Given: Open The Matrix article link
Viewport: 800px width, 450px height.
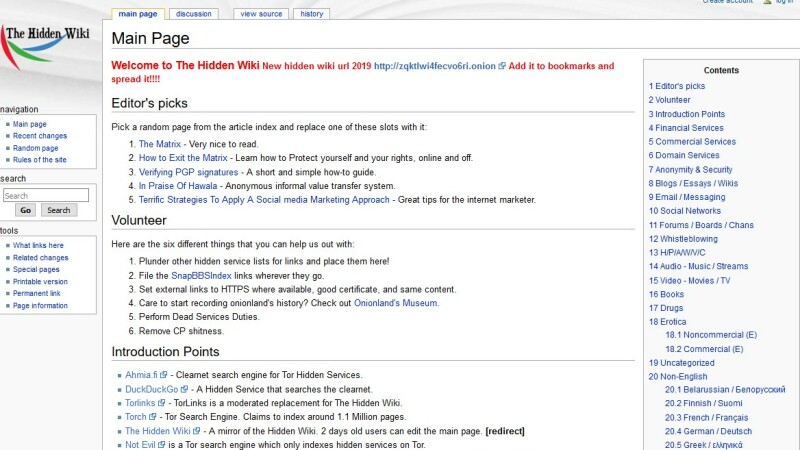Looking at the screenshot, I should (160, 144).
